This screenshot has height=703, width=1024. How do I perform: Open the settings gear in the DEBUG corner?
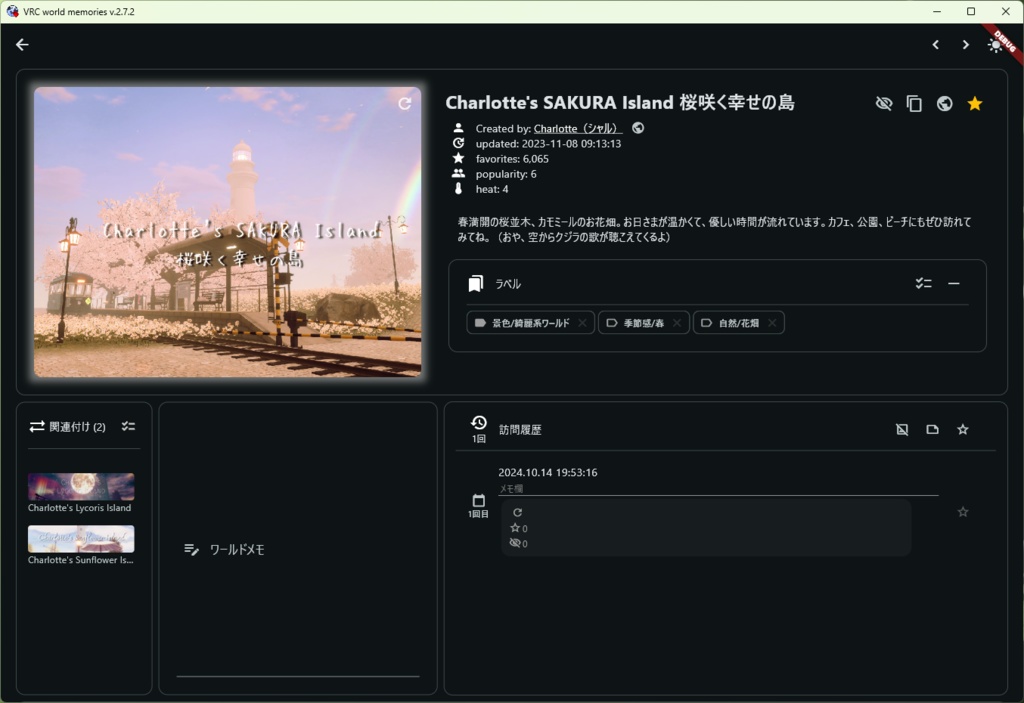[995, 45]
